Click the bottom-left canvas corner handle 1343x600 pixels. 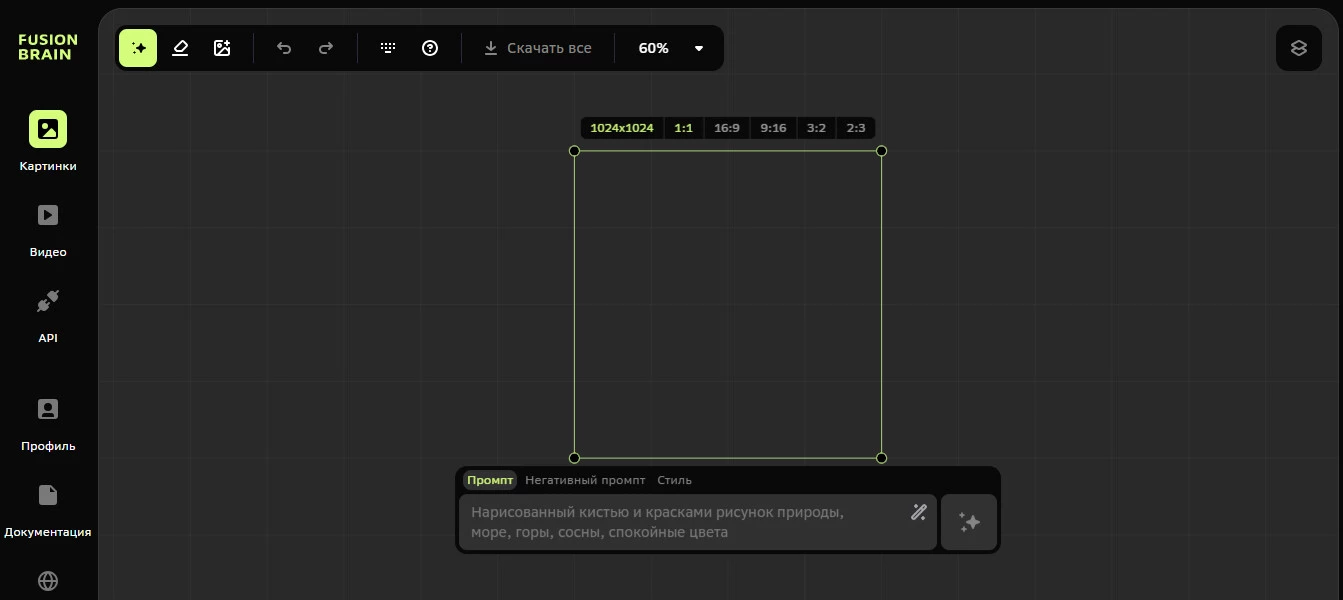click(574, 458)
